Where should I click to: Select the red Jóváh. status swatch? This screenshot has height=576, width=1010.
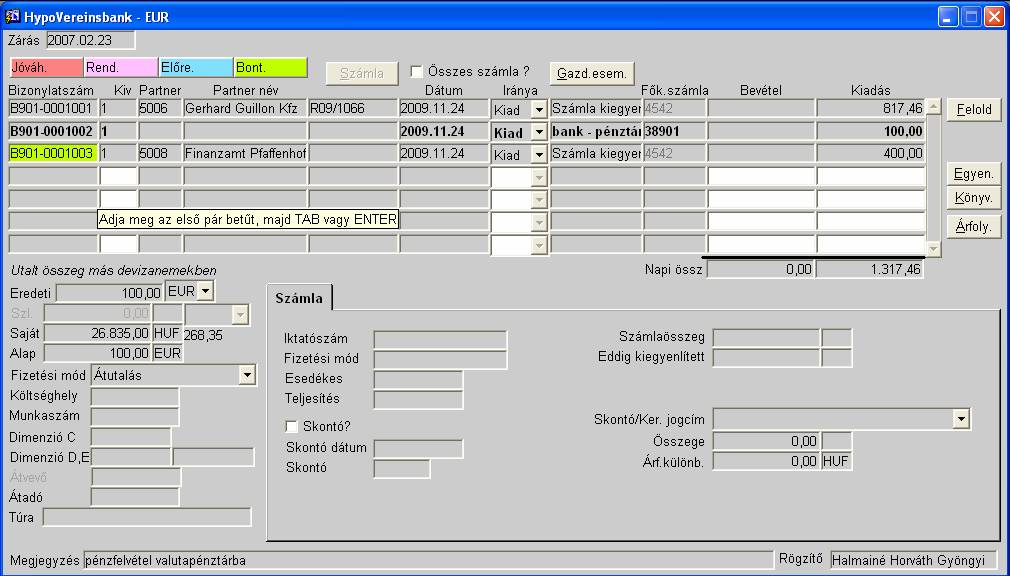pyautogui.click(x=46, y=67)
